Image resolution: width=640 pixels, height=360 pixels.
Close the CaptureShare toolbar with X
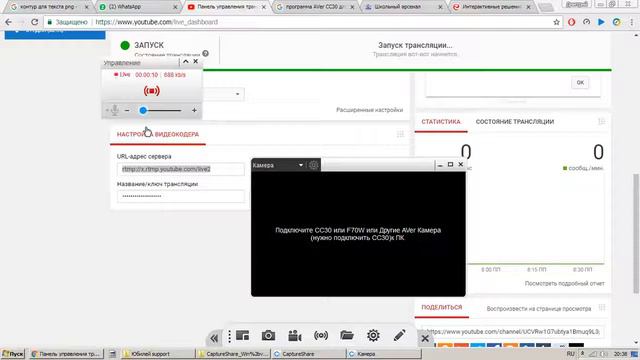click(425, 338)
